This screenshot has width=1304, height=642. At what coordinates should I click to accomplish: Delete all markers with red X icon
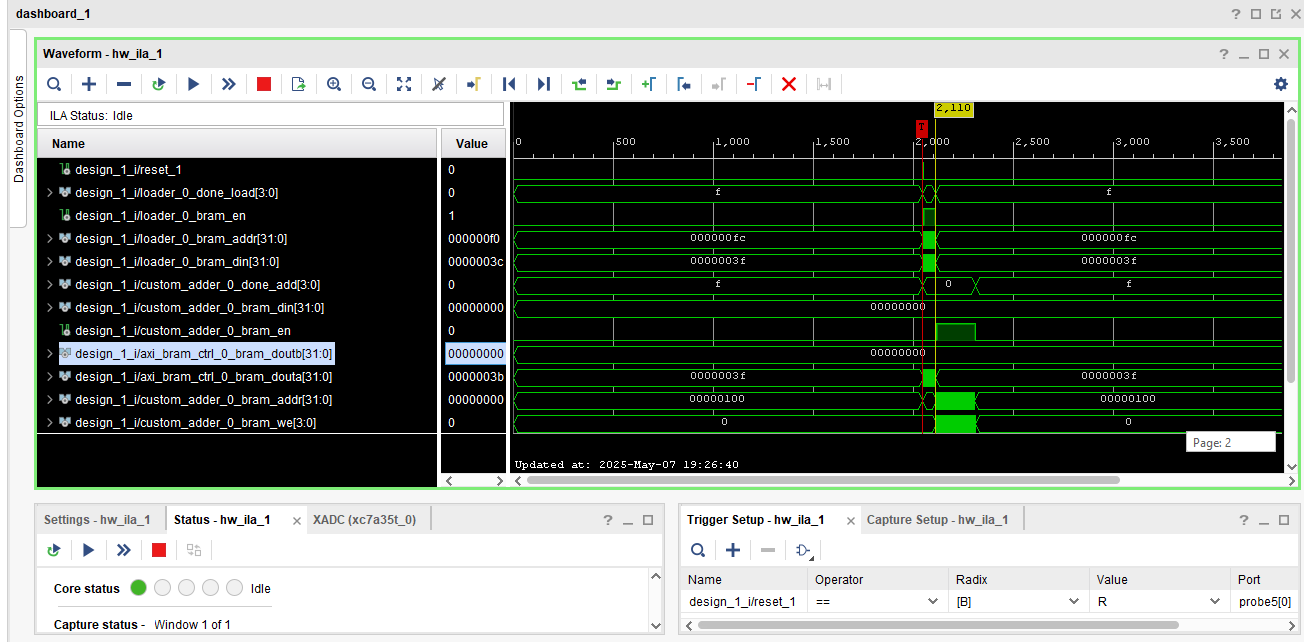pyautogui.click(x=789, y=84)
